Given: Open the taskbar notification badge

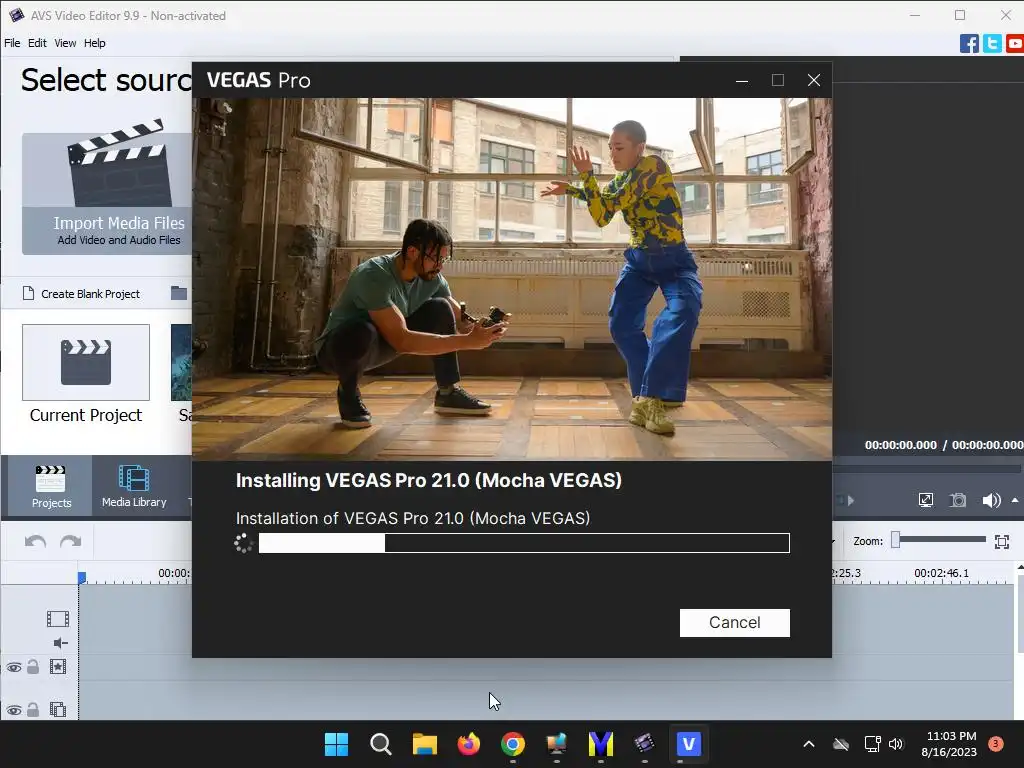Looking at the screenshot, I should click(996, 743).
